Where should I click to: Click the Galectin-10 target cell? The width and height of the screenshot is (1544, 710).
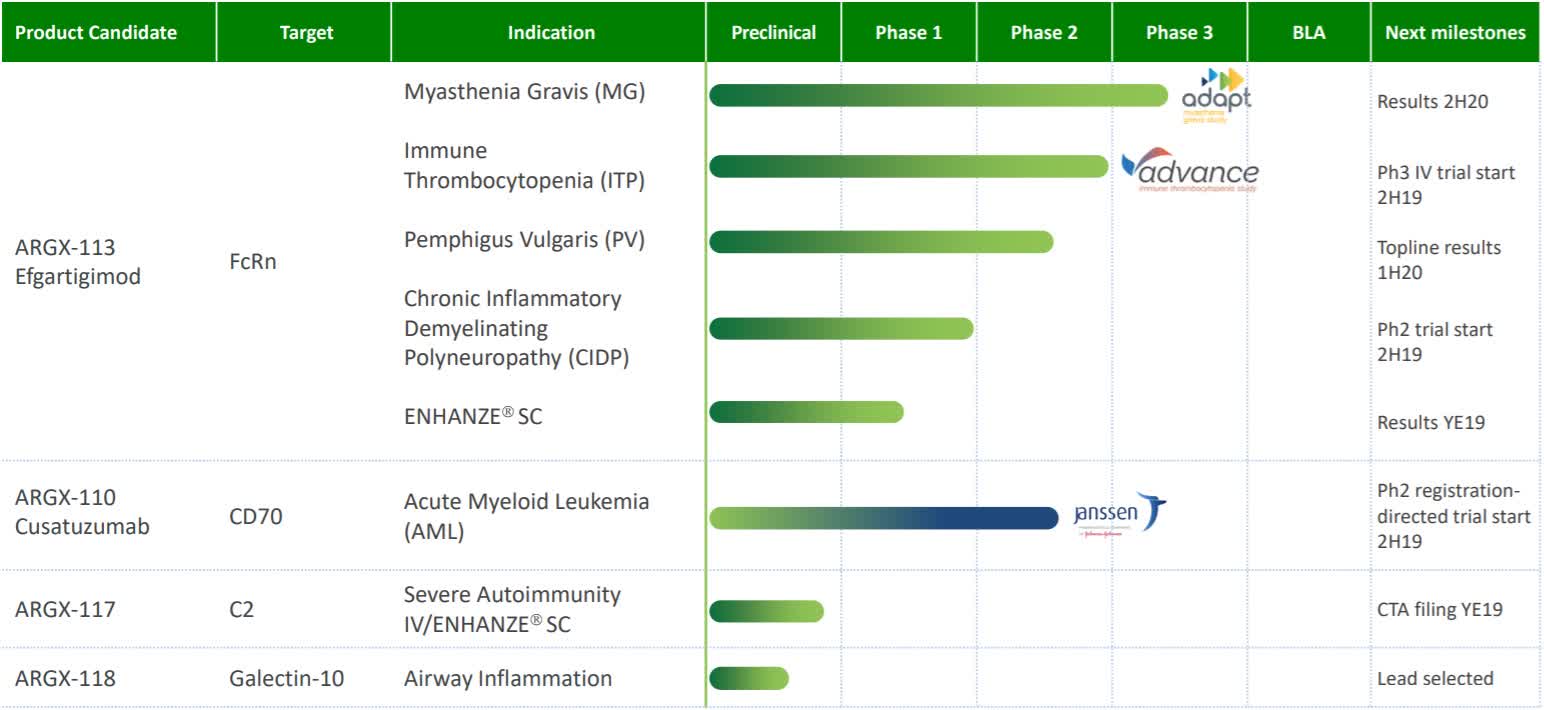point(286,678)
